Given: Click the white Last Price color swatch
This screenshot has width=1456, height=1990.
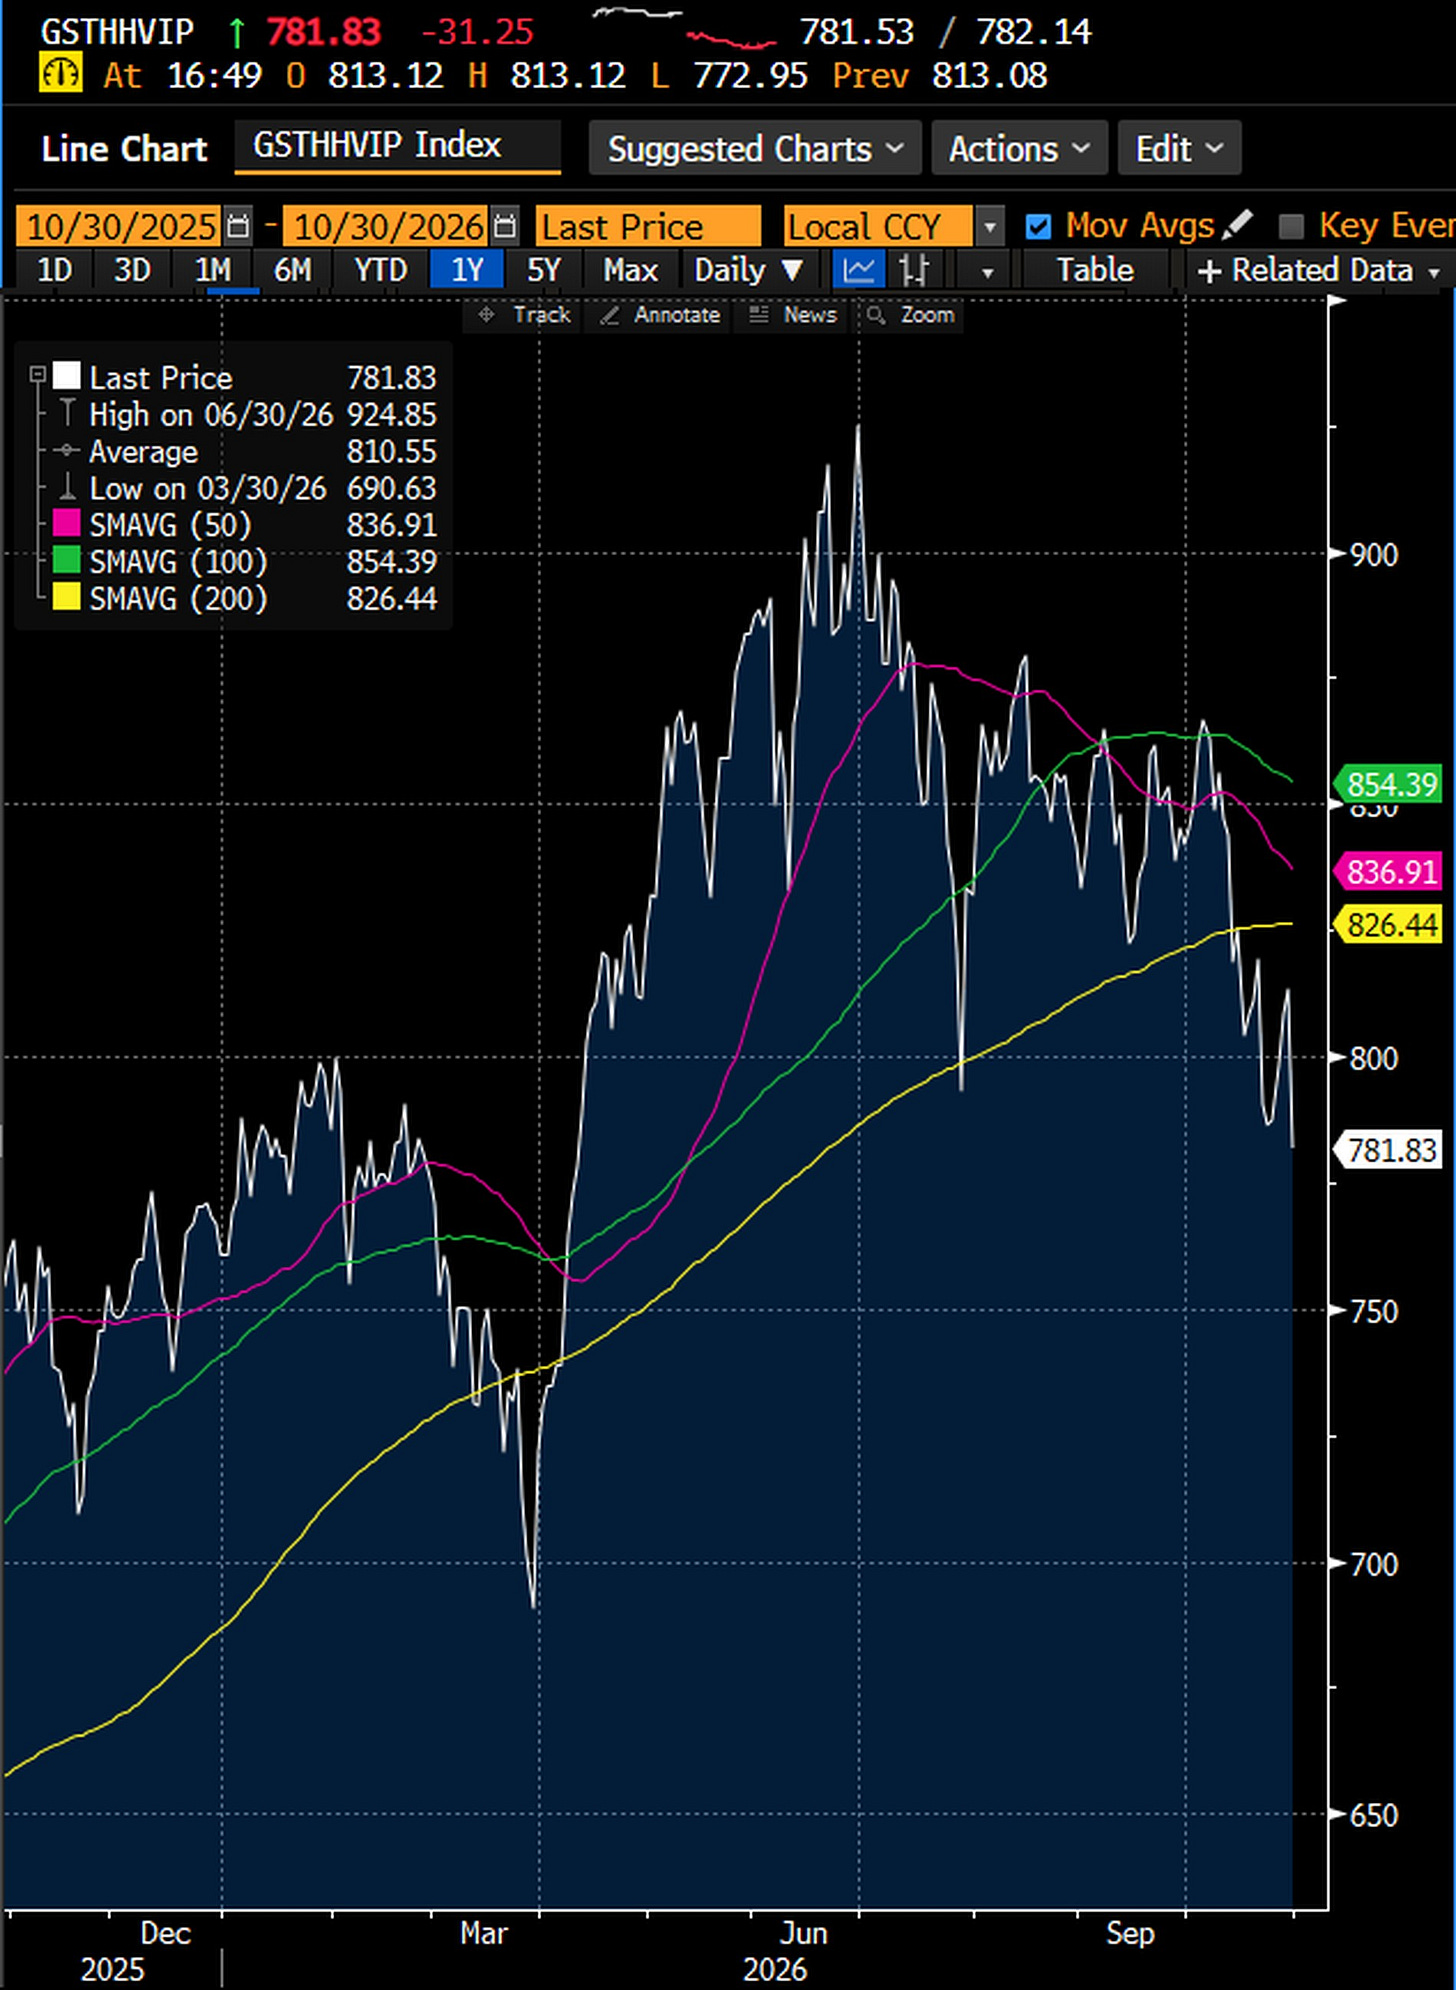Looking at the screenshot, I should [x=67, y=376].
